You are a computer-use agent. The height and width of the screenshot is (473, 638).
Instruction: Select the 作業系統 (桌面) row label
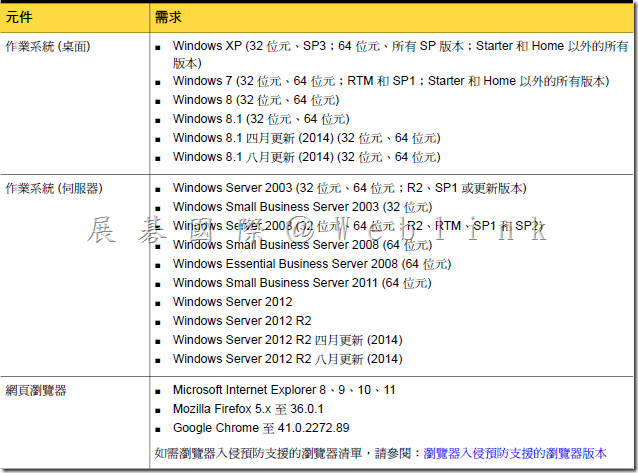[x=49, y=46]
